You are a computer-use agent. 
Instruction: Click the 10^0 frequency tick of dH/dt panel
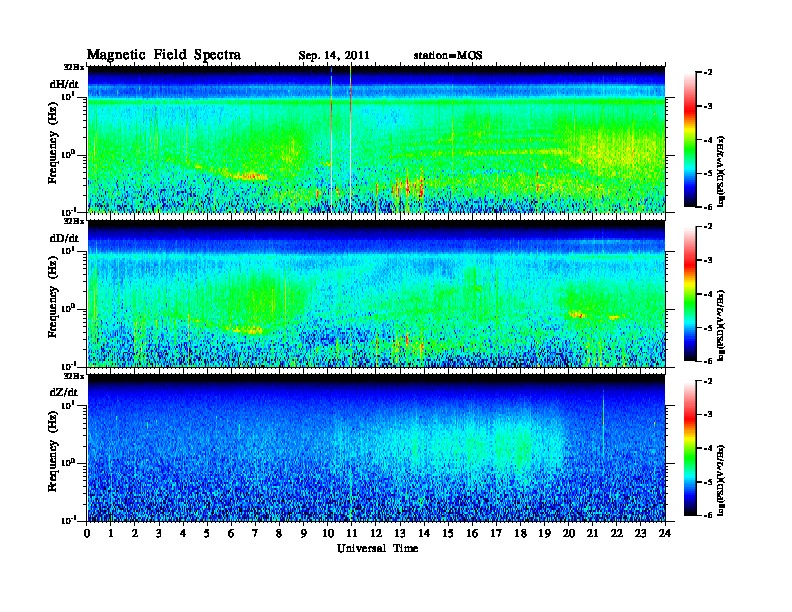(x=68, y=154)
